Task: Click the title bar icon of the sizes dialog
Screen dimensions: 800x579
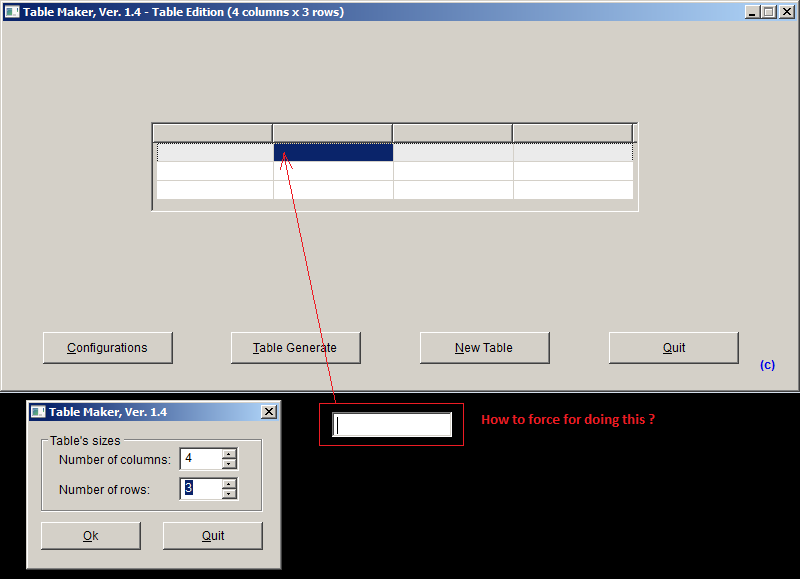Action: (38, 411)
